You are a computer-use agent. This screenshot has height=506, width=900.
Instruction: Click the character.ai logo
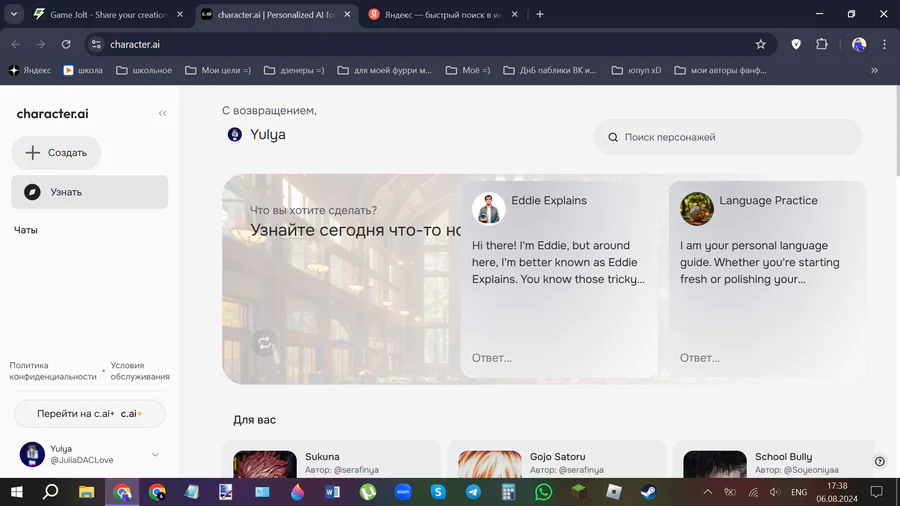click(x=52, y=114)
